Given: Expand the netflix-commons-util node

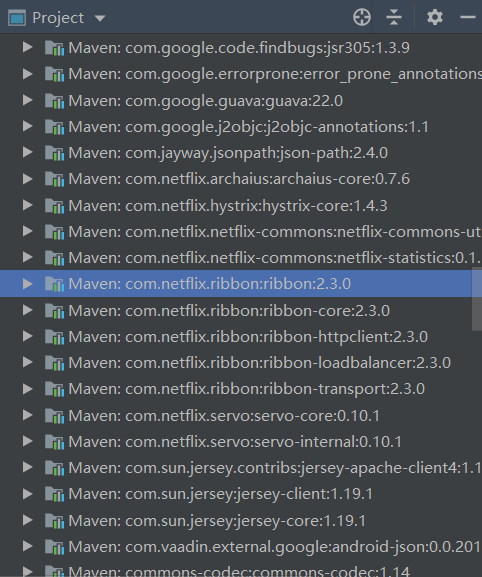Looking at the screenshot, I should tap(28, 231).
